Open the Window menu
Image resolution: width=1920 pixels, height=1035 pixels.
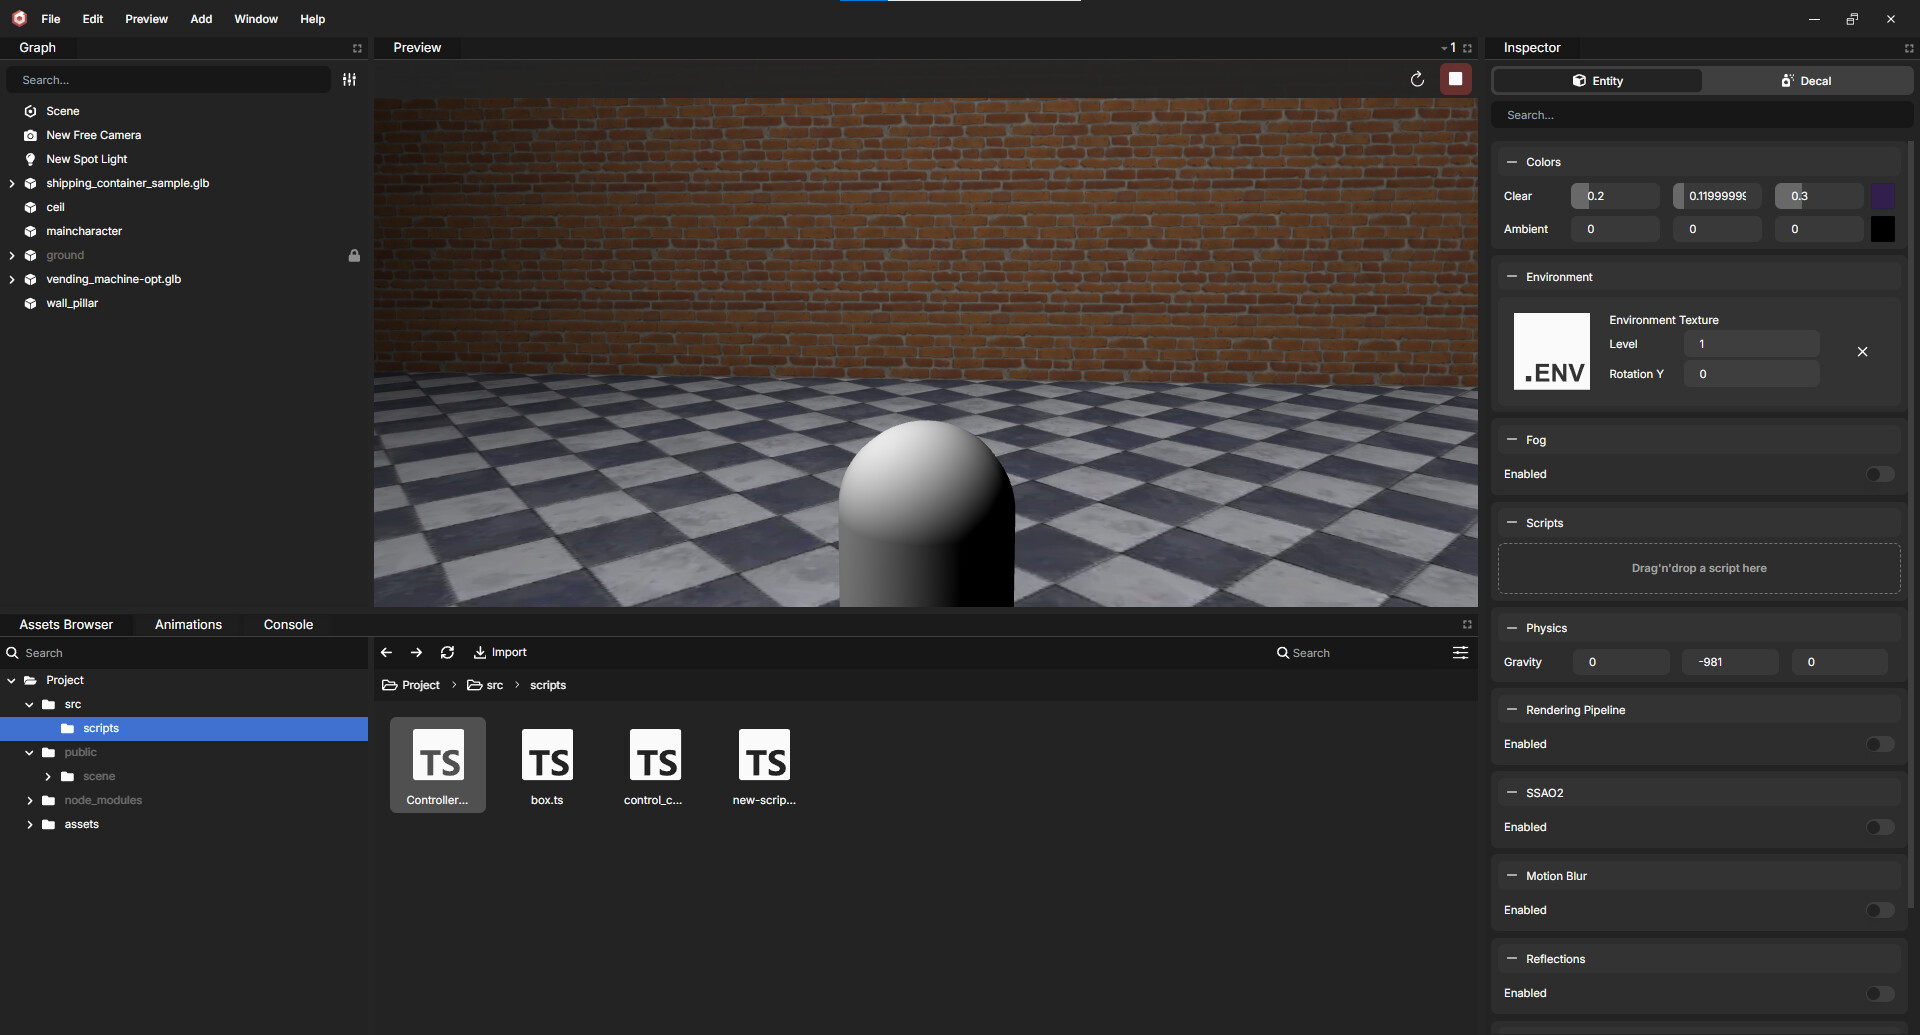click(x=256, y=19)
